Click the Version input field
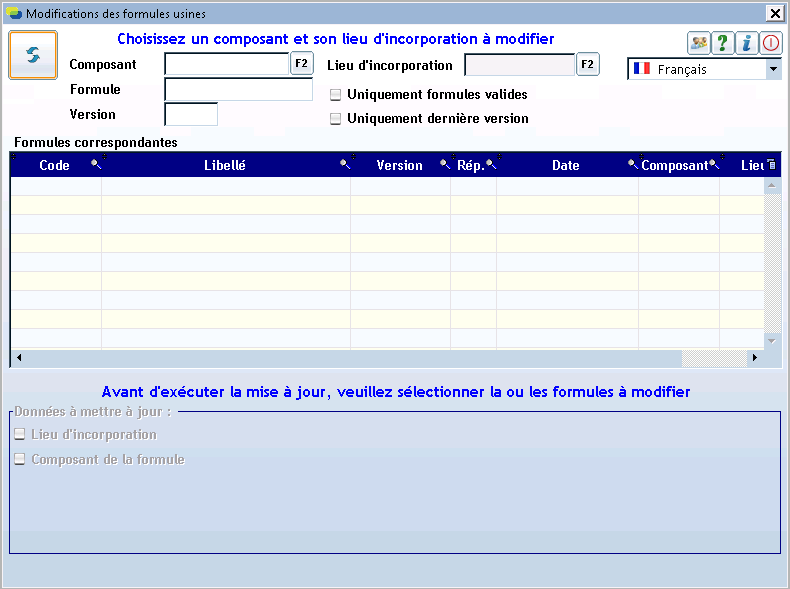Screen dimensions: 790x589 pyautogui.click(x=191, y=114)
